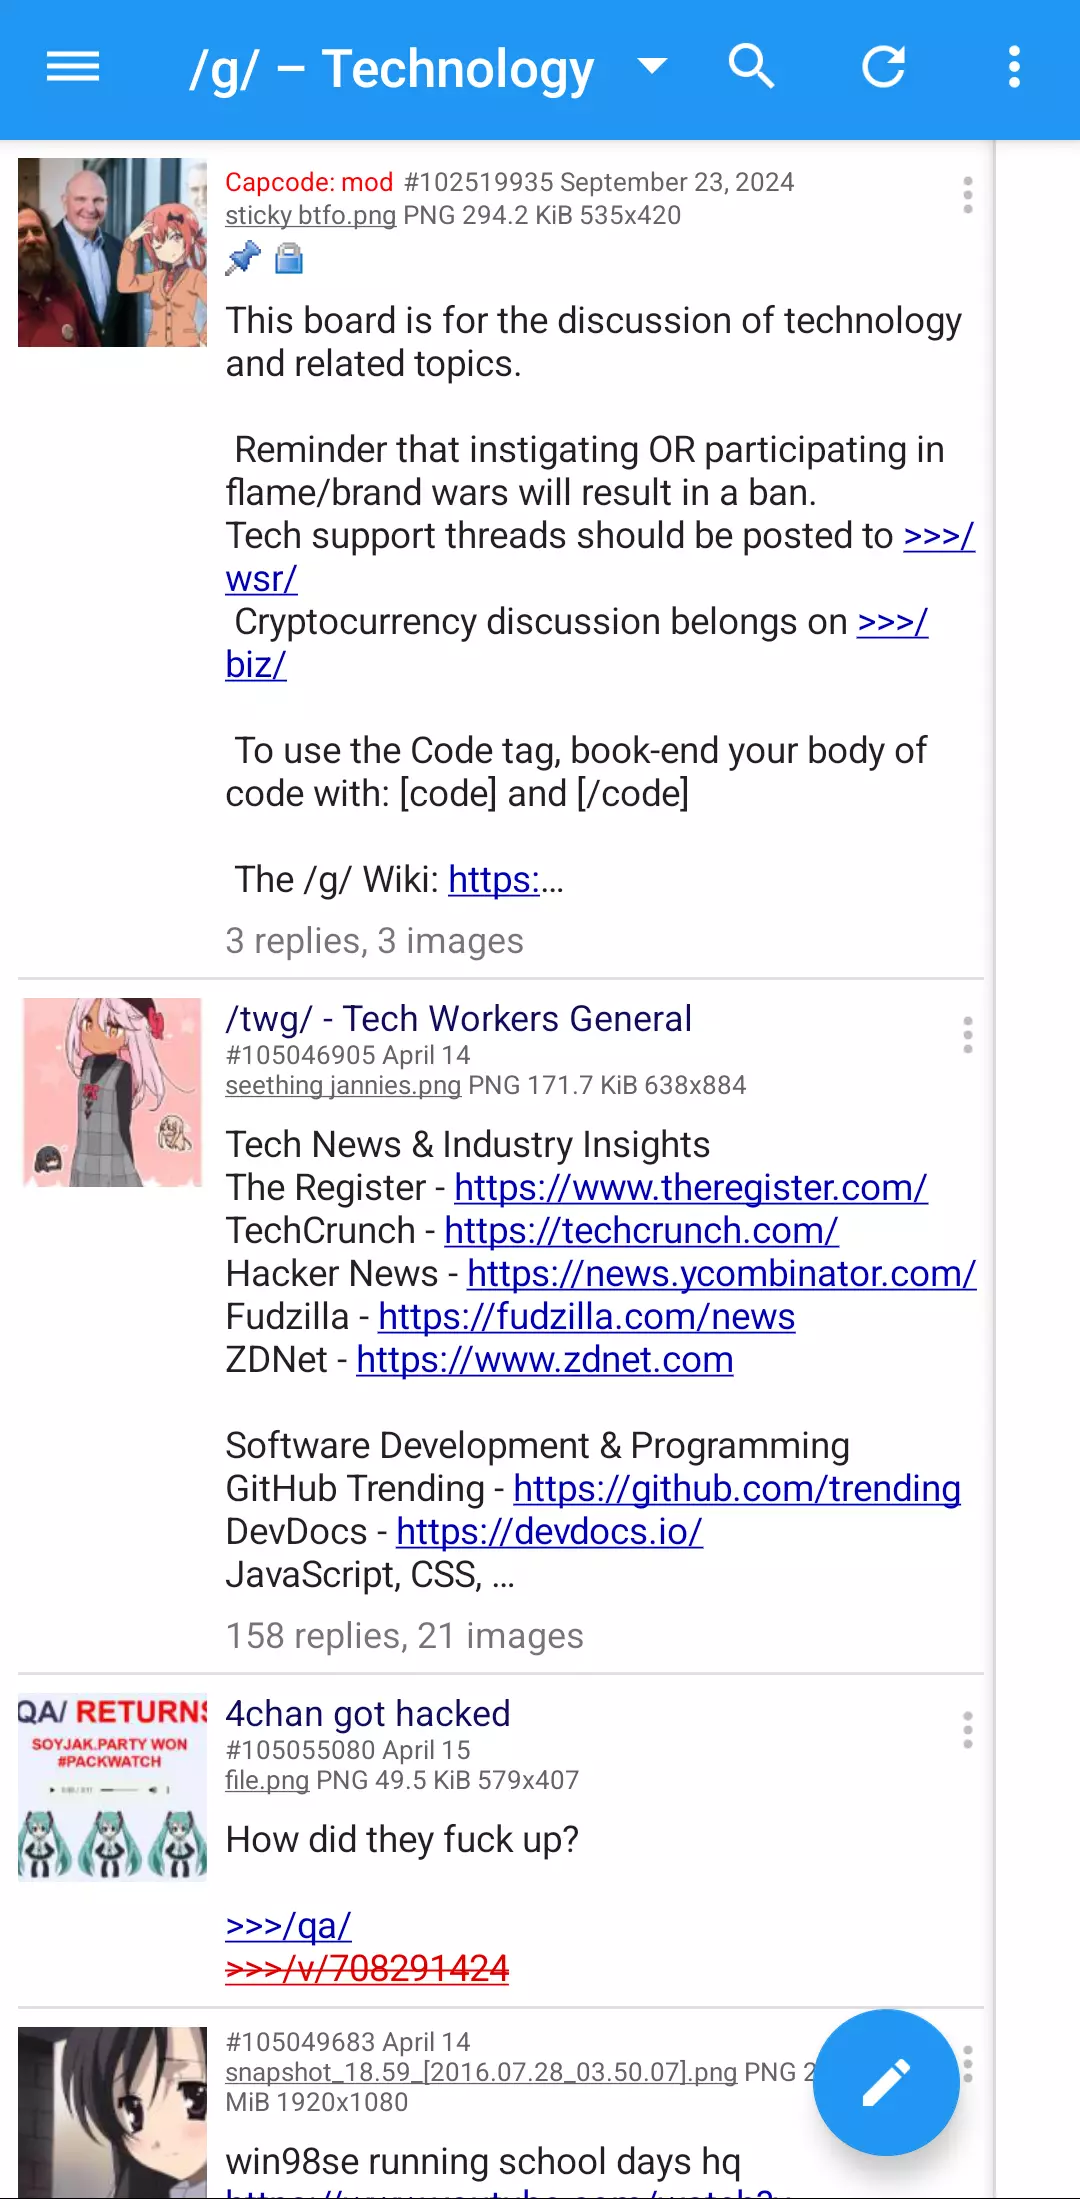Viewport: 1080px width, 2199px height.
Task: Open options for Tech Workers General thread
Action: (x=968, y=1035)
